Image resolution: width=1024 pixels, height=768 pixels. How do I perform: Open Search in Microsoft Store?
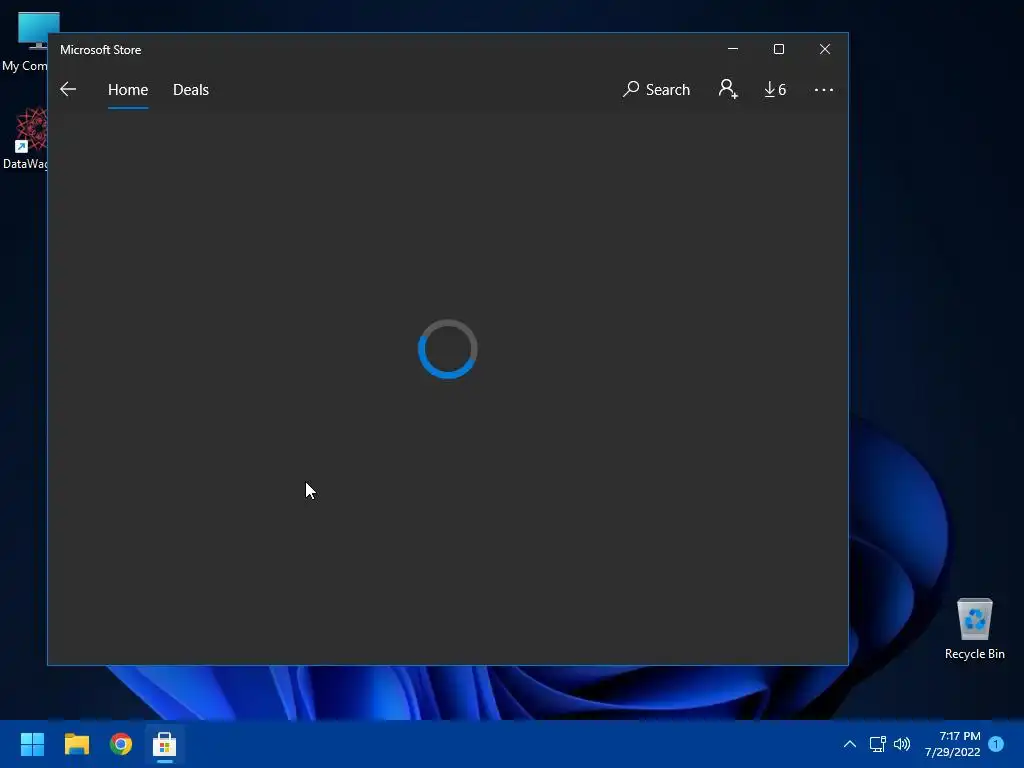656,89
